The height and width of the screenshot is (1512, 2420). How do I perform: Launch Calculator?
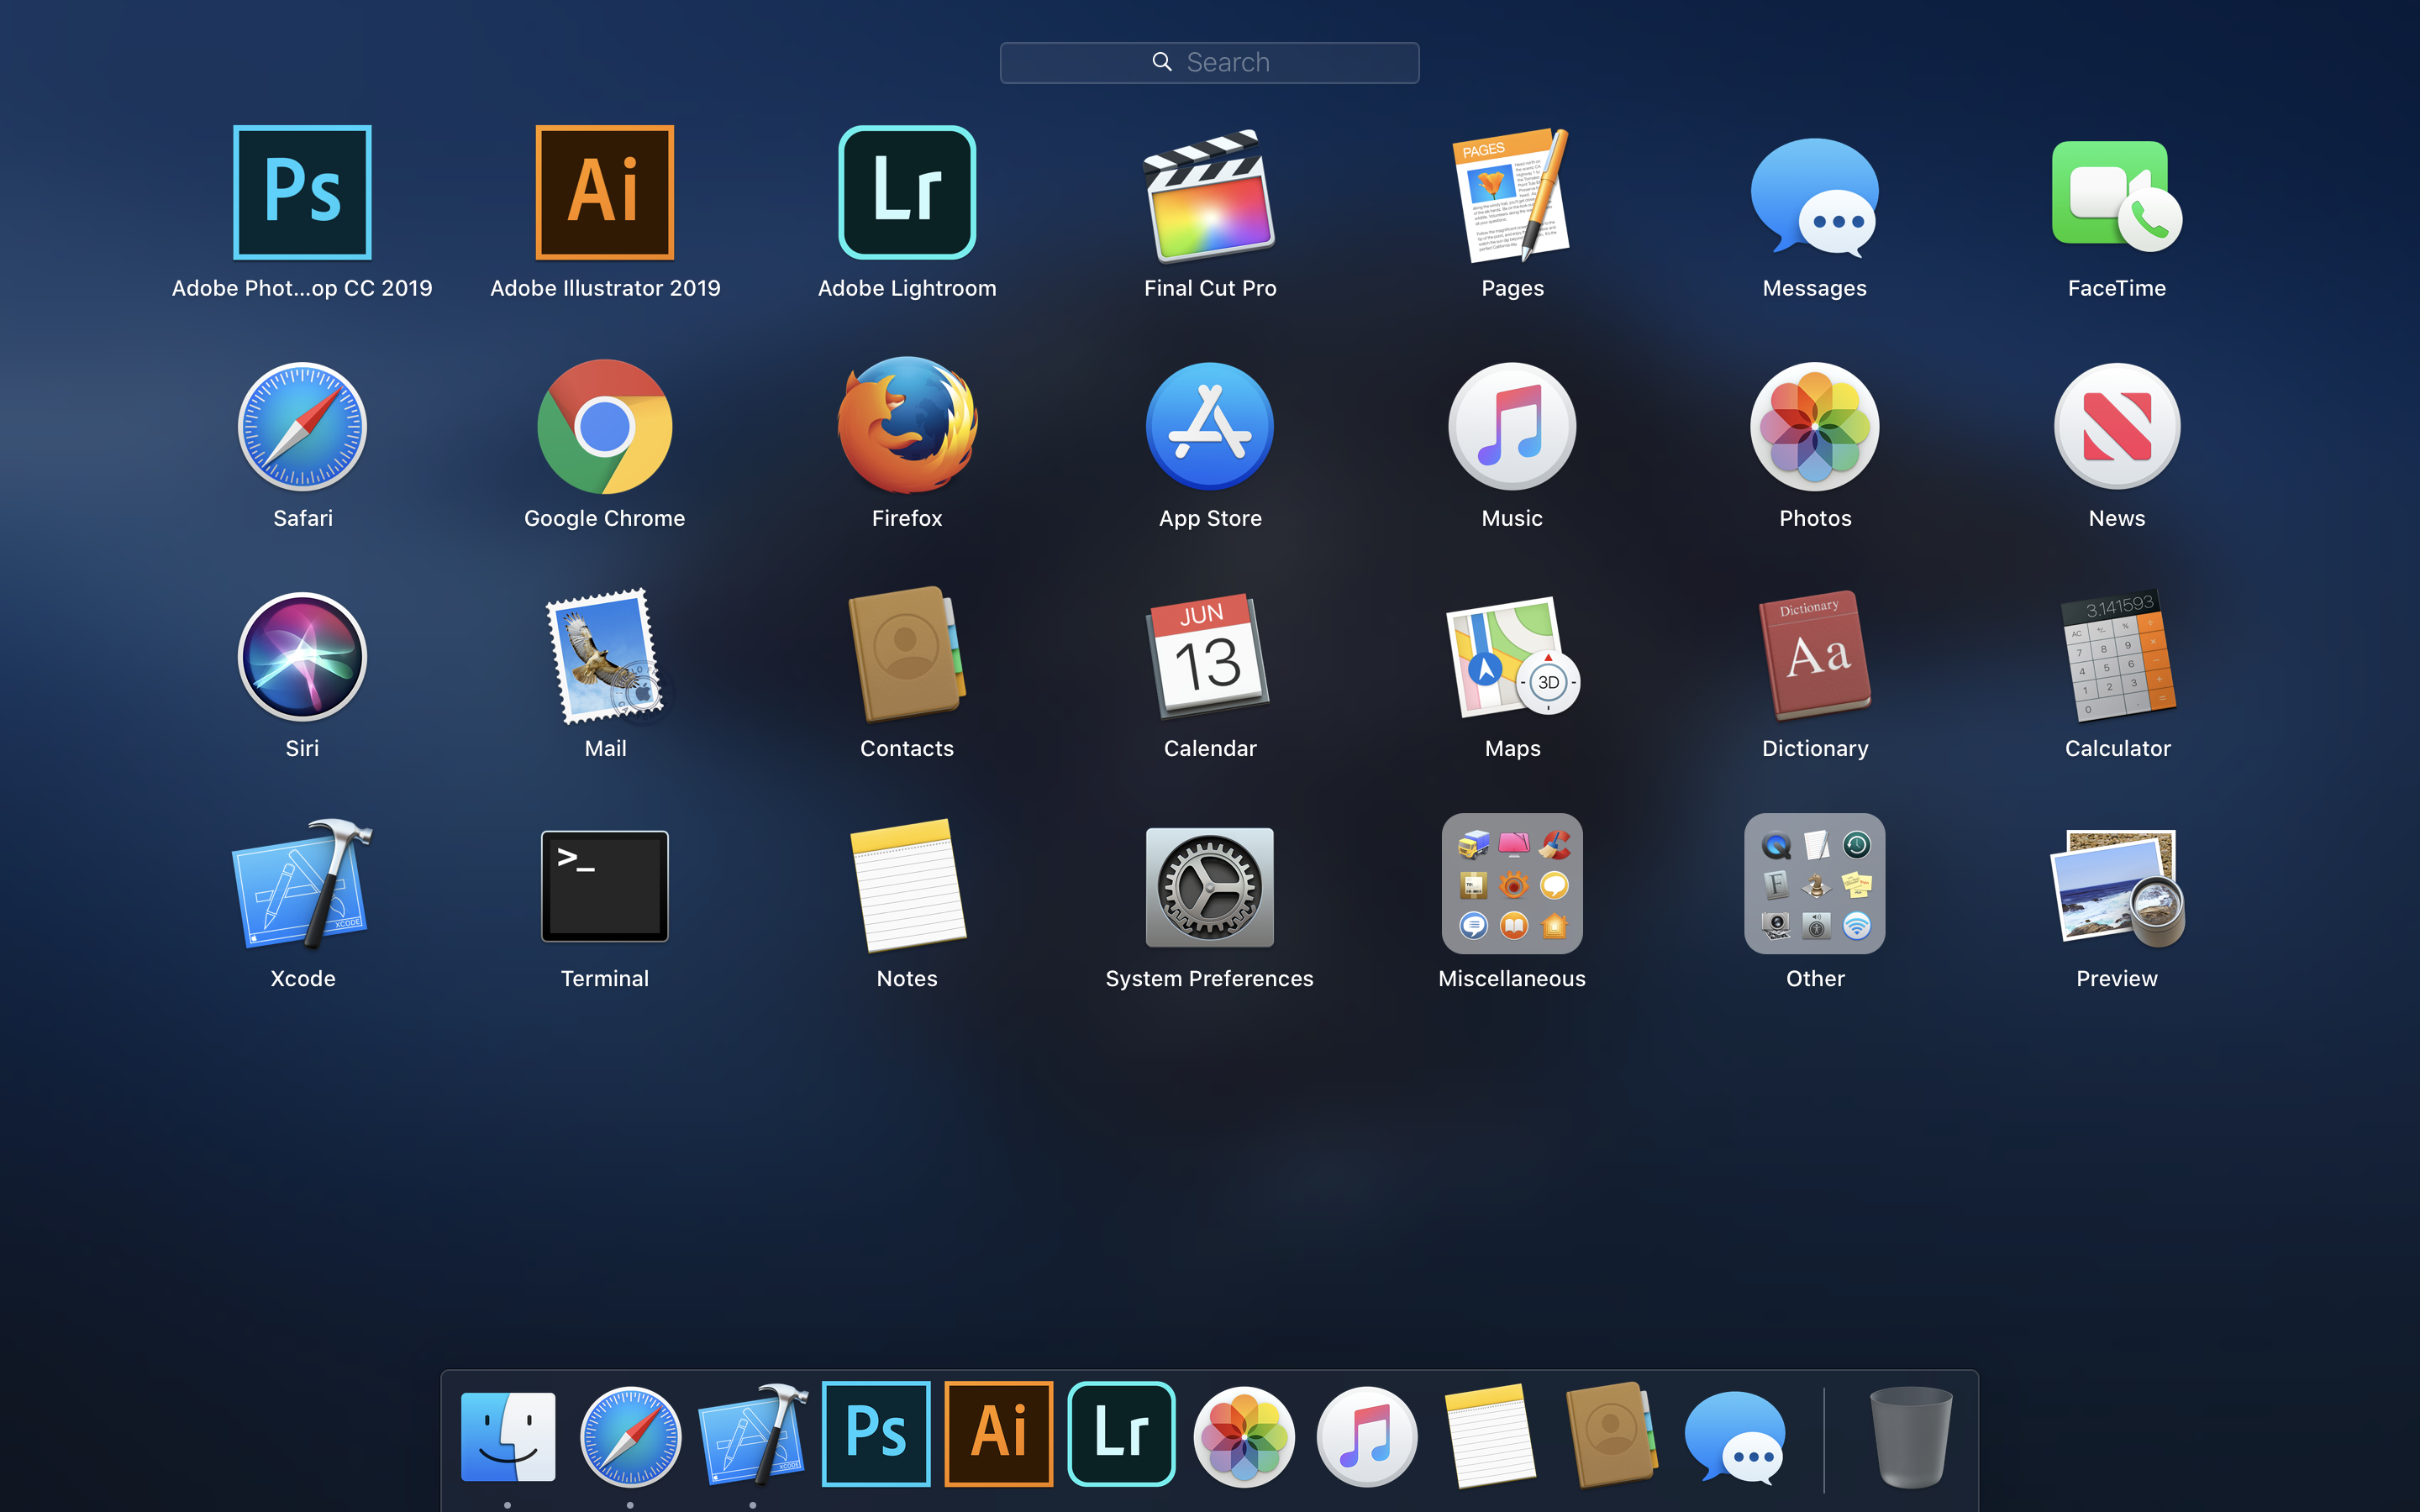(x=2117, y=656)
